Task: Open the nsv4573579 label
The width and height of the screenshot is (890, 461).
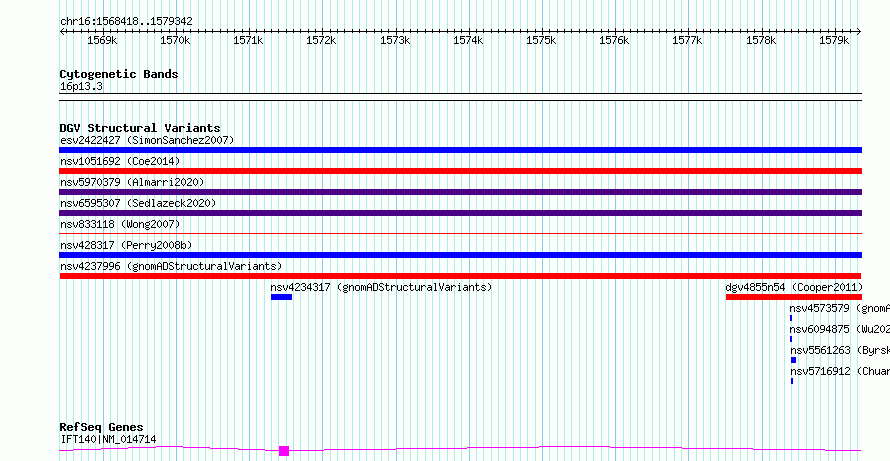Action: (839, 308)
